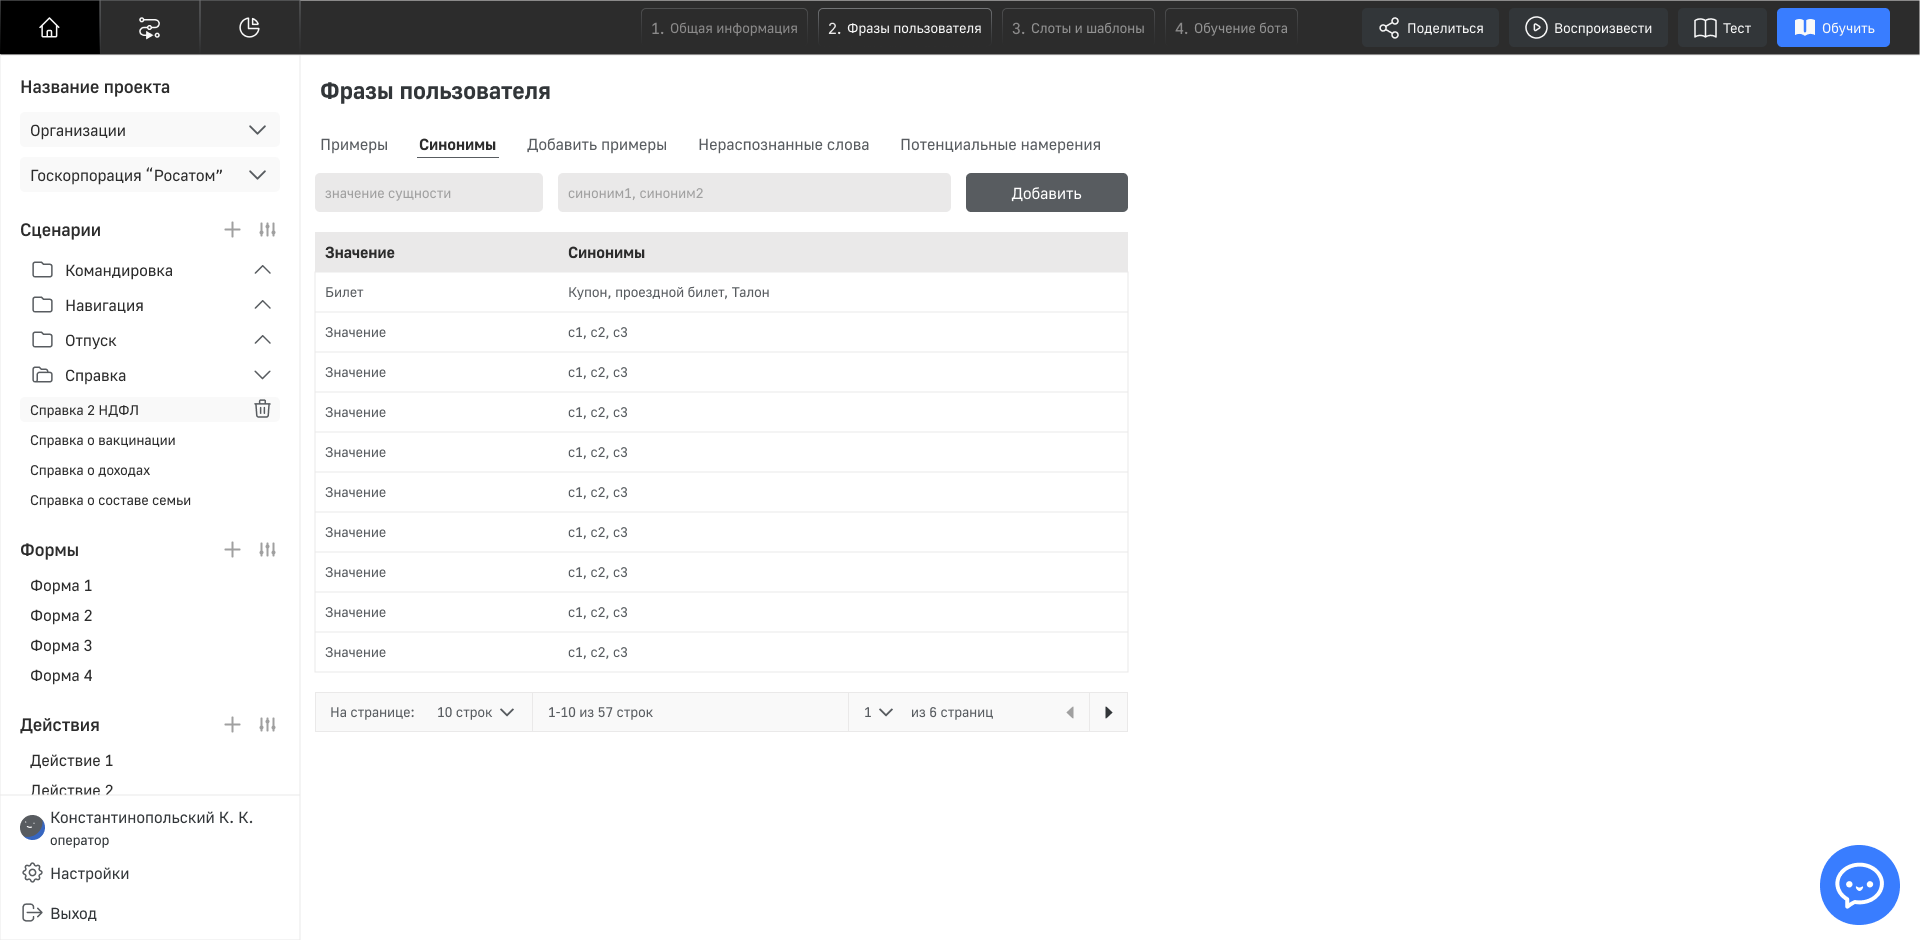The width and height of the screenshot is (1920, 940).
Task: Click the plus icon to add a scenario
Action: pos(232,229)
